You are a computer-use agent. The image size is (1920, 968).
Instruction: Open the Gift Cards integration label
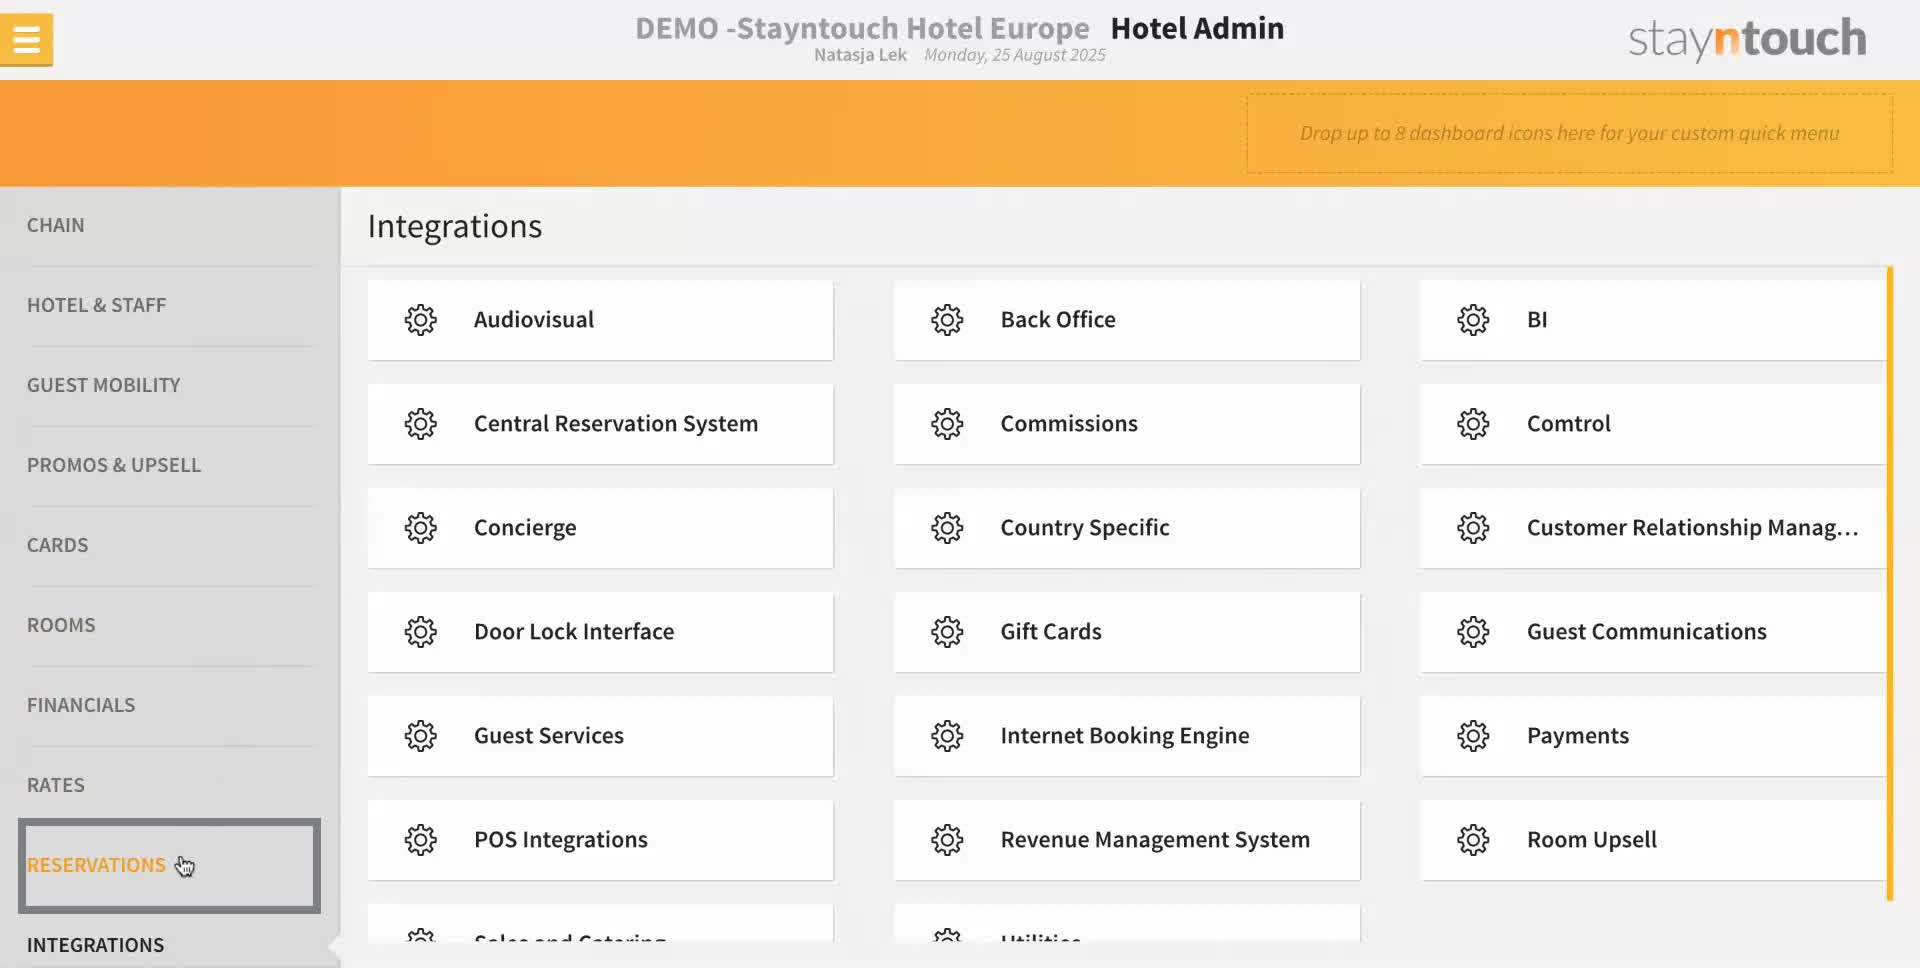(x=1051, y=632)
